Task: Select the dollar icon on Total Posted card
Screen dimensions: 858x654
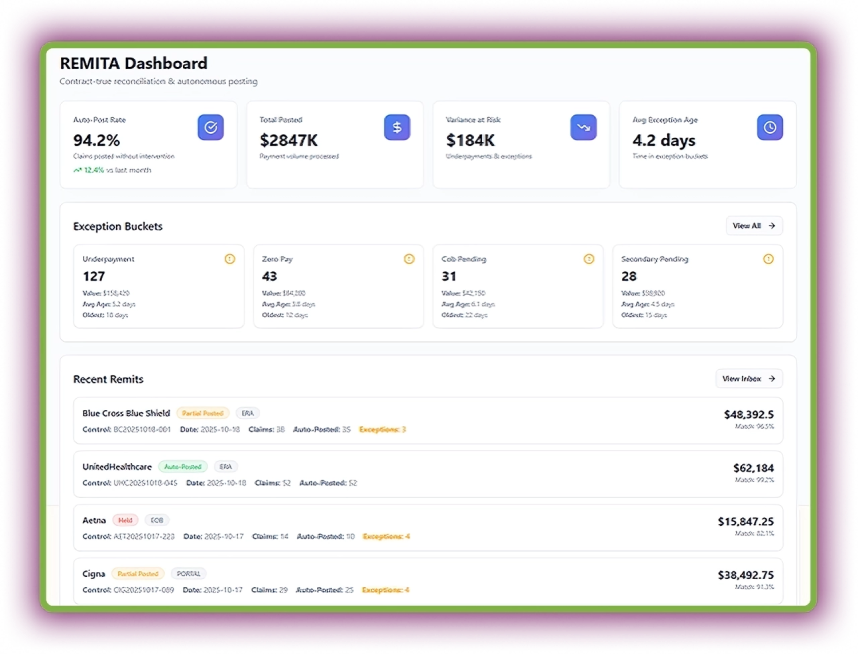Action: point(397,127)
